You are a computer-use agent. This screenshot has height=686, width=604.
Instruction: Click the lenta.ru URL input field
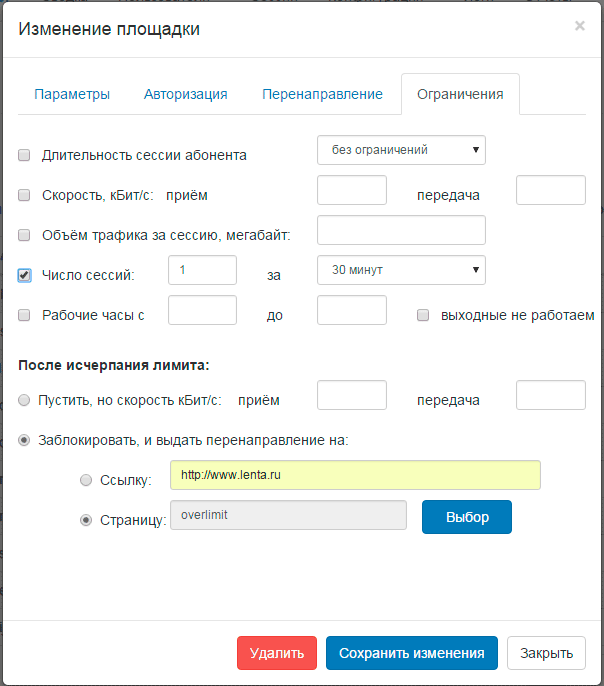click(x=355, y=475)
